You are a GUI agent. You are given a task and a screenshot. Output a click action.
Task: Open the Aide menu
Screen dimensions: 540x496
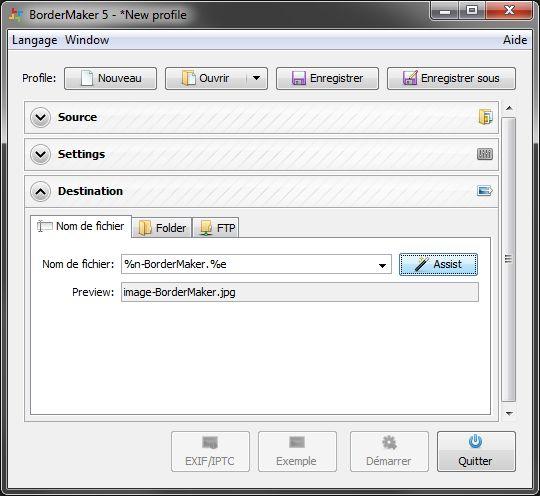(x=515, y=40)
